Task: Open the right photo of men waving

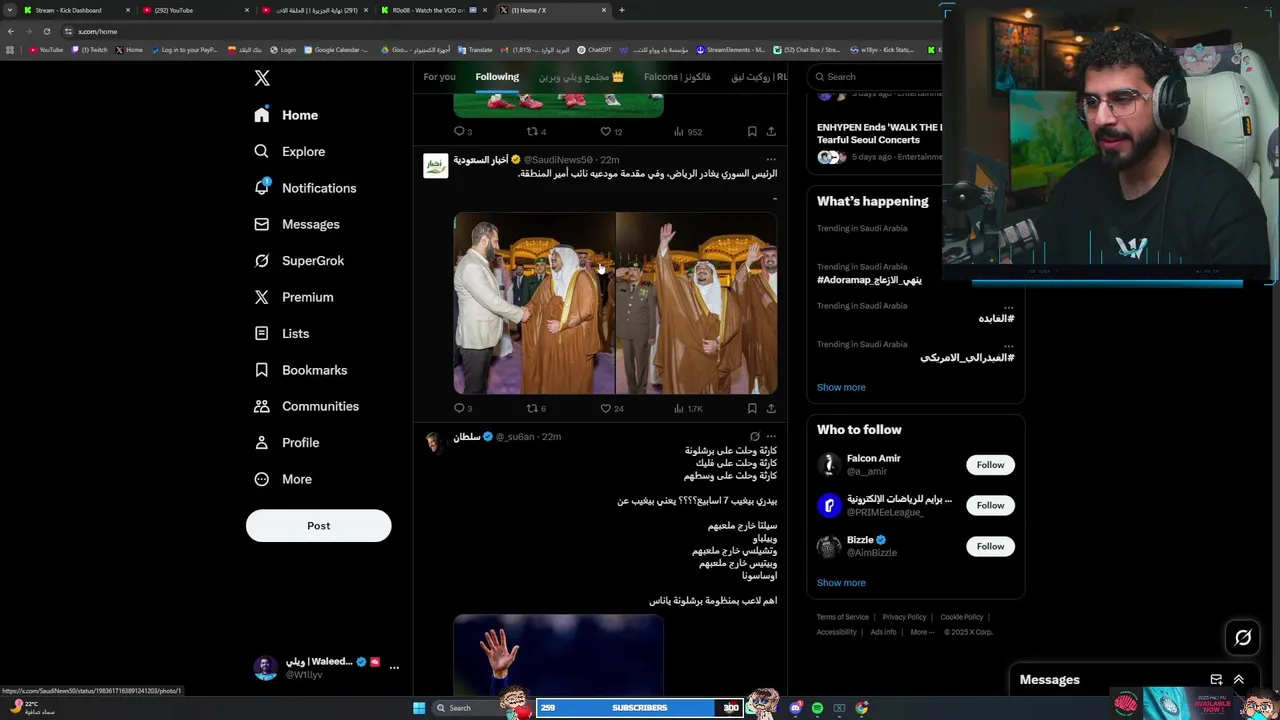Action: click(x=697, y=303)
